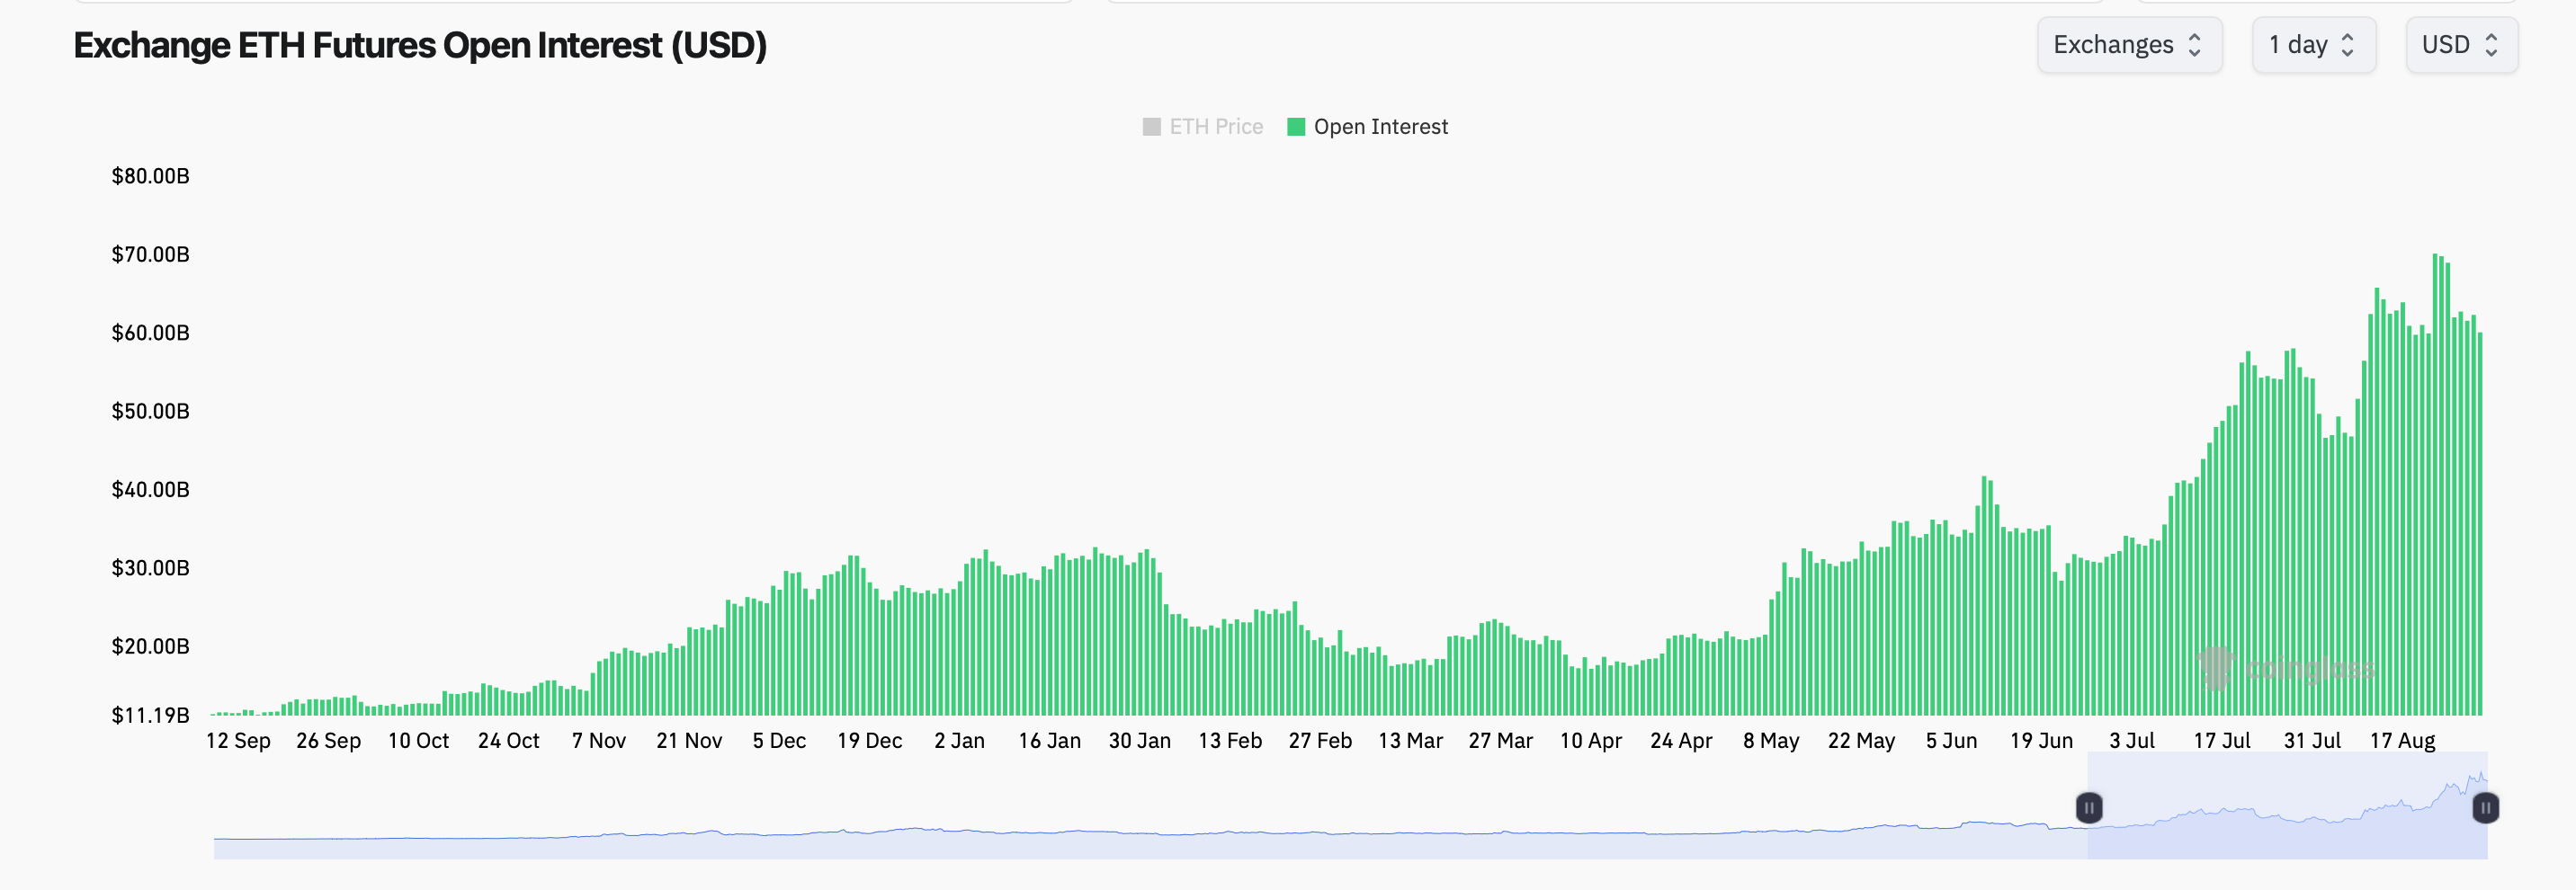Click the green Open Interest legend square
Viewport: 2576px width, 890px height.
click(x=1296, y=127)
